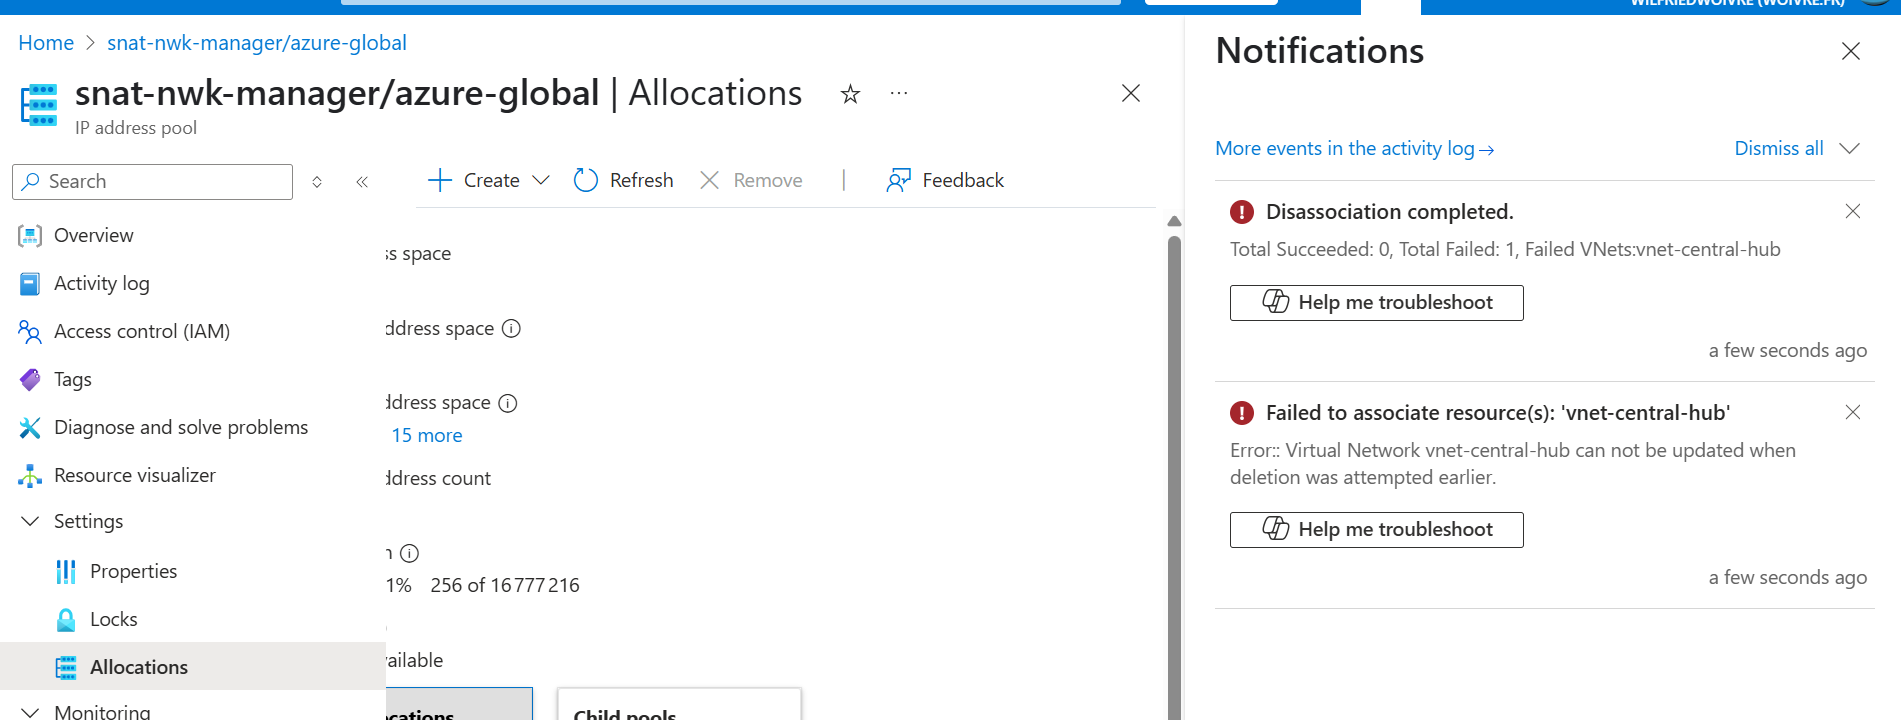This screenshot has width=1901, height=720.
Task: Collapse the sidebar menu with double chevron
Action: click(x=362, y=181)
